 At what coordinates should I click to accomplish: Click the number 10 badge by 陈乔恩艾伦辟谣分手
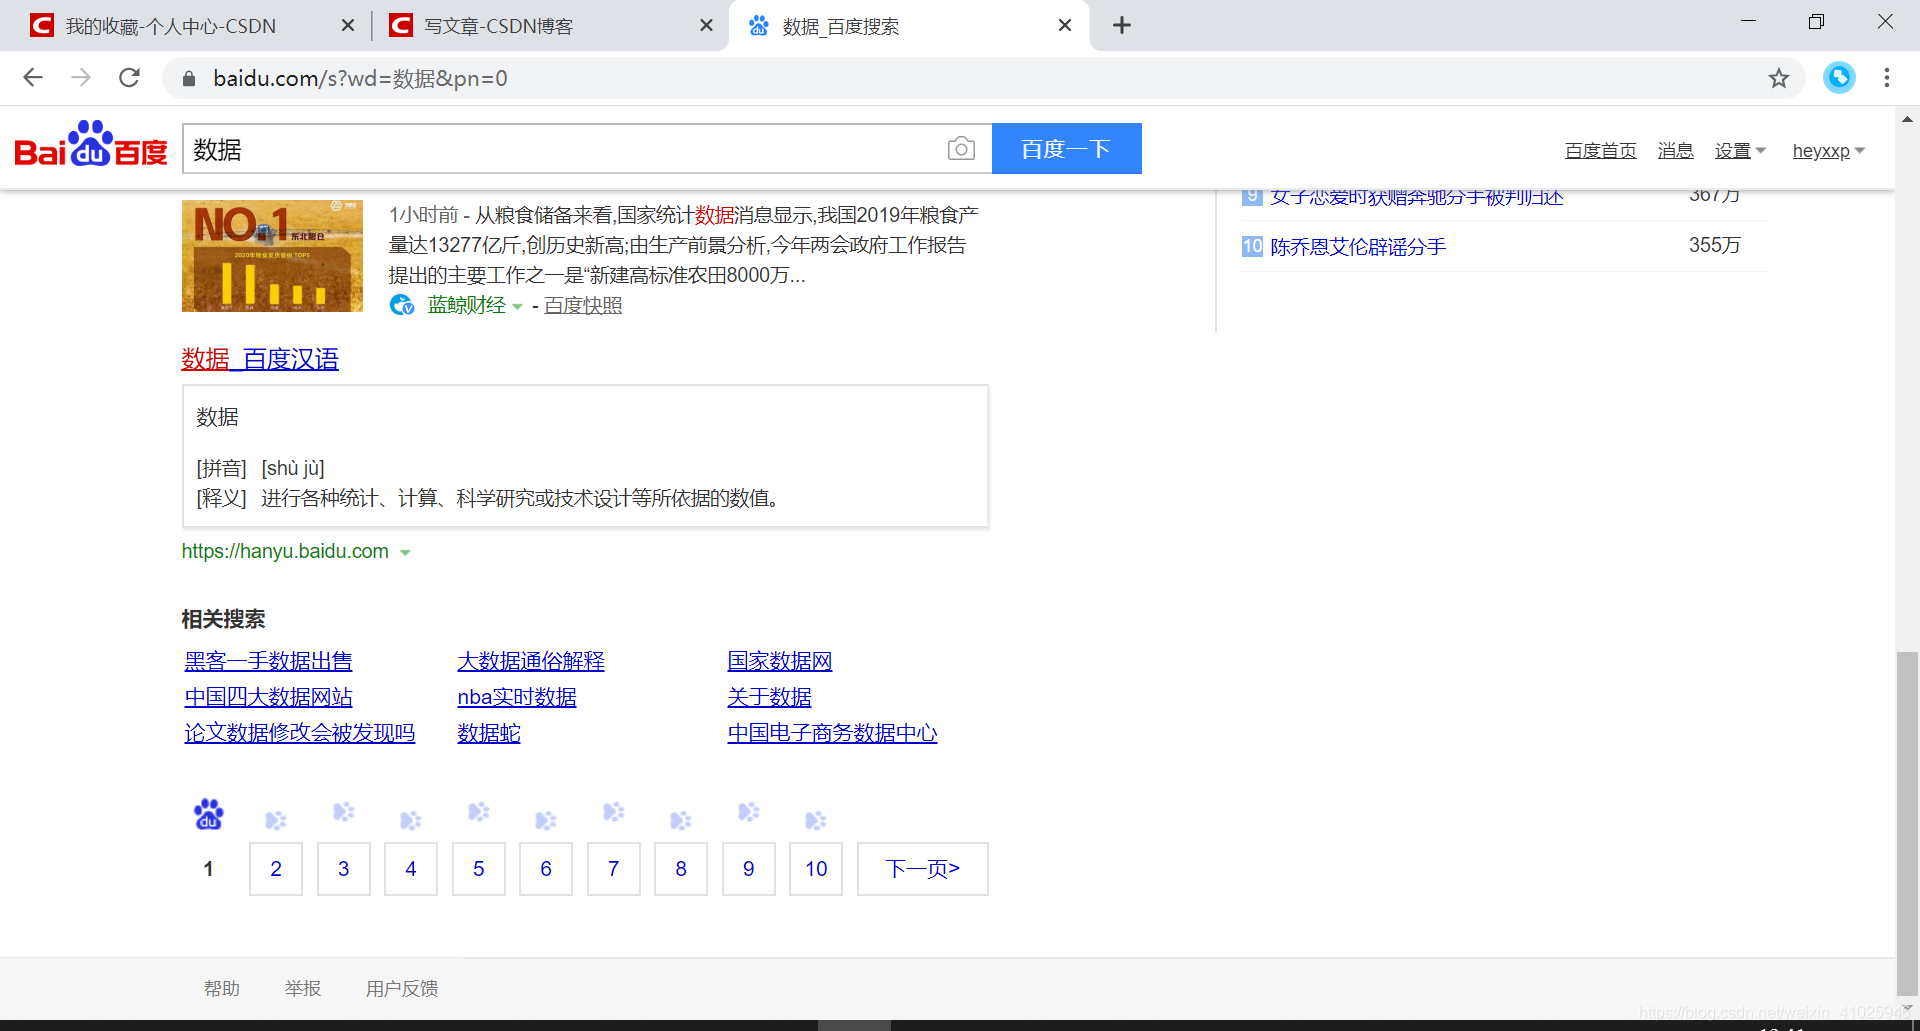(1252, 246)
